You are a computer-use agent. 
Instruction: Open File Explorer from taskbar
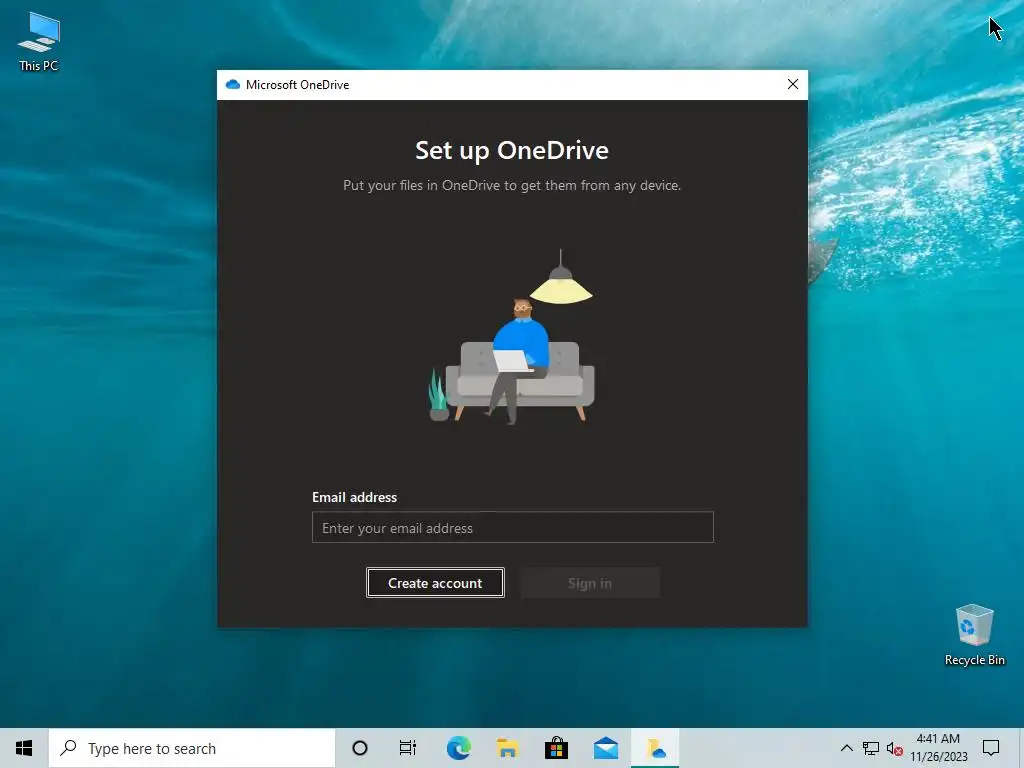(507, 748)
